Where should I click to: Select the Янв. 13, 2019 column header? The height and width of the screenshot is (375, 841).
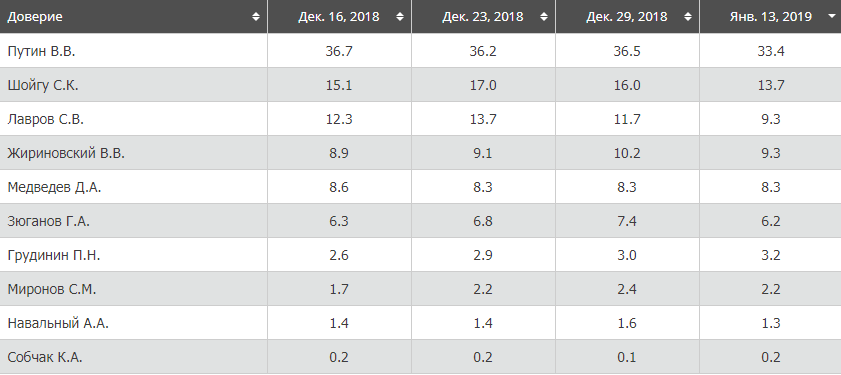coord(770,17)
